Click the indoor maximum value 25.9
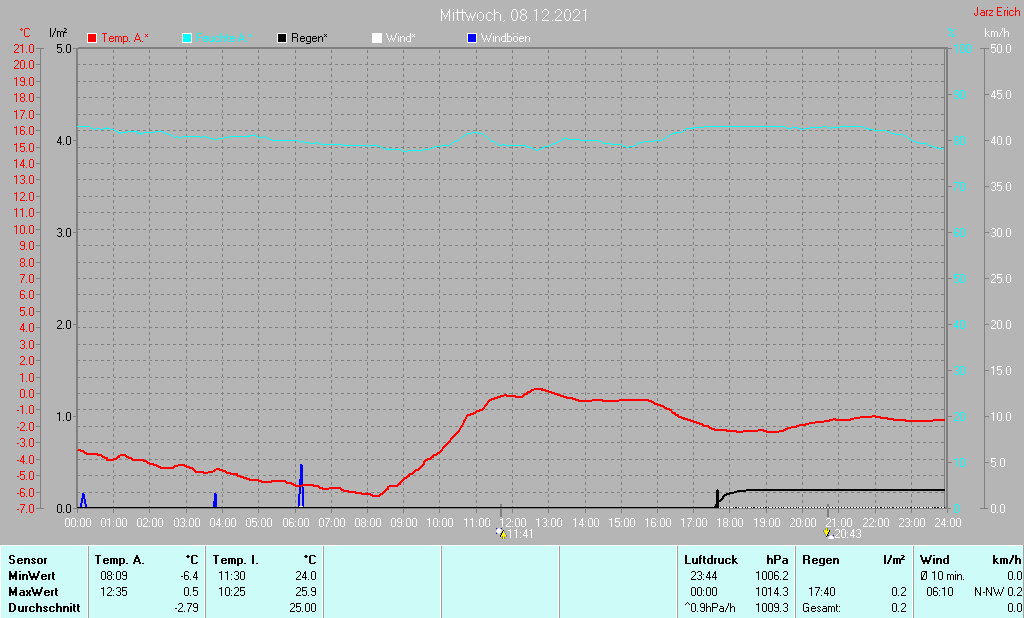Viewport: 1024px width, 618px height. tap(306, 592)
